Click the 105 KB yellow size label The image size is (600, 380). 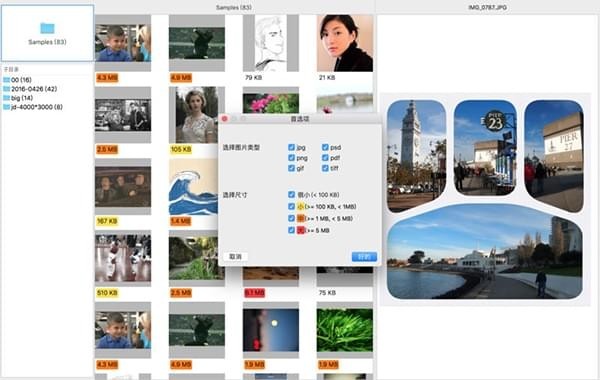point(181,149)
